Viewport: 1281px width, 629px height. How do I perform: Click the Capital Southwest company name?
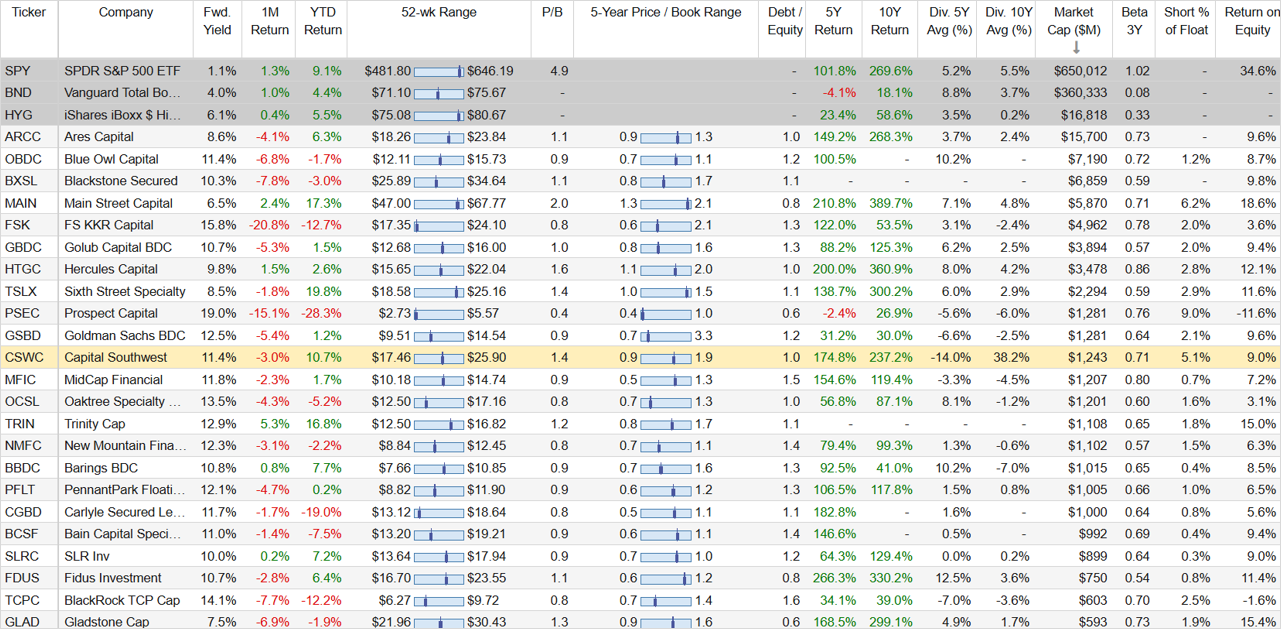[x=116, y=357]
